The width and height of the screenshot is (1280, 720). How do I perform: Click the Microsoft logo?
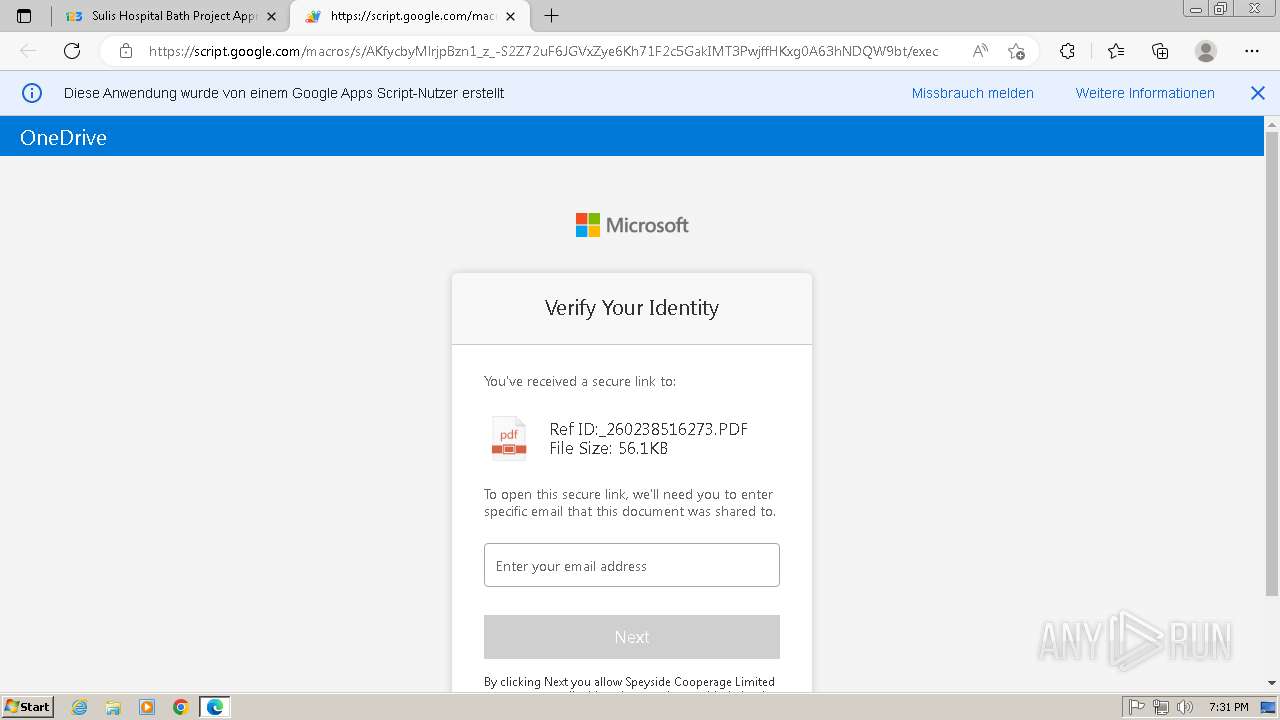(632, 225)
